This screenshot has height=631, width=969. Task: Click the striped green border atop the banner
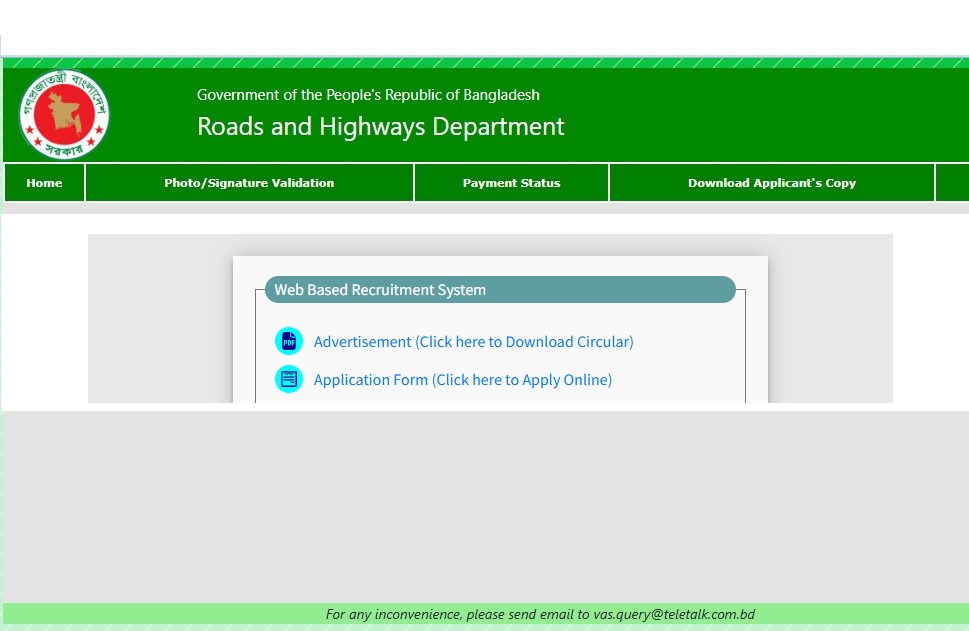[x=484, y=62]
